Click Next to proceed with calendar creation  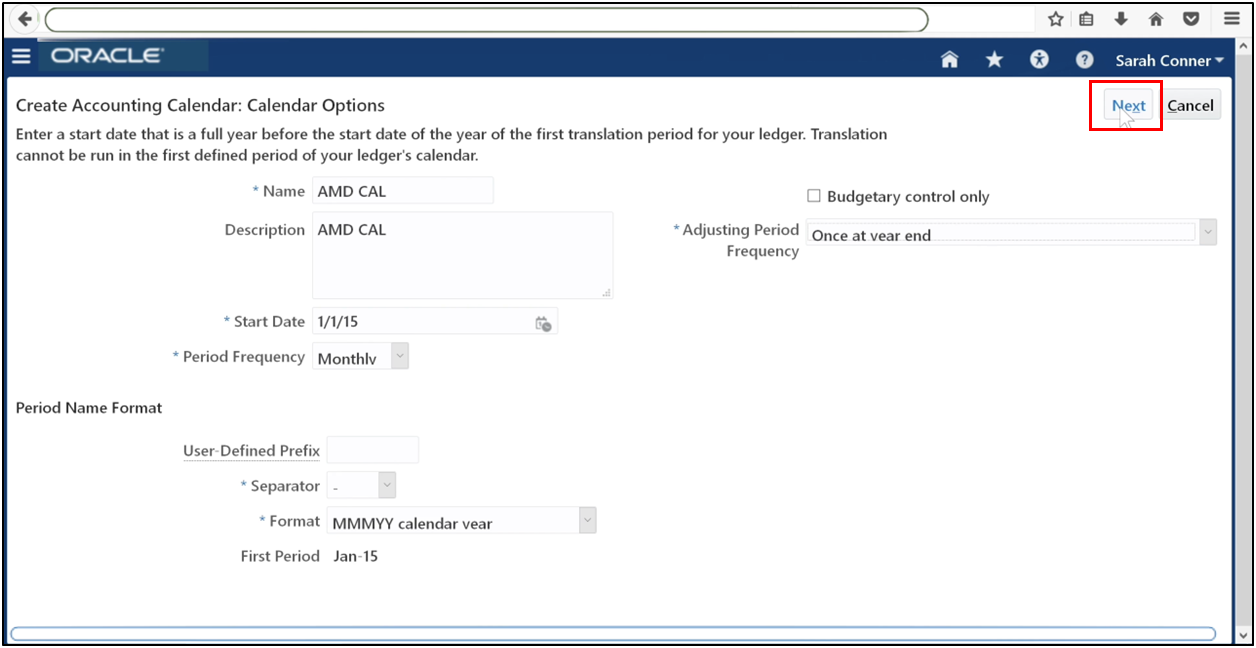(1127, 105)
